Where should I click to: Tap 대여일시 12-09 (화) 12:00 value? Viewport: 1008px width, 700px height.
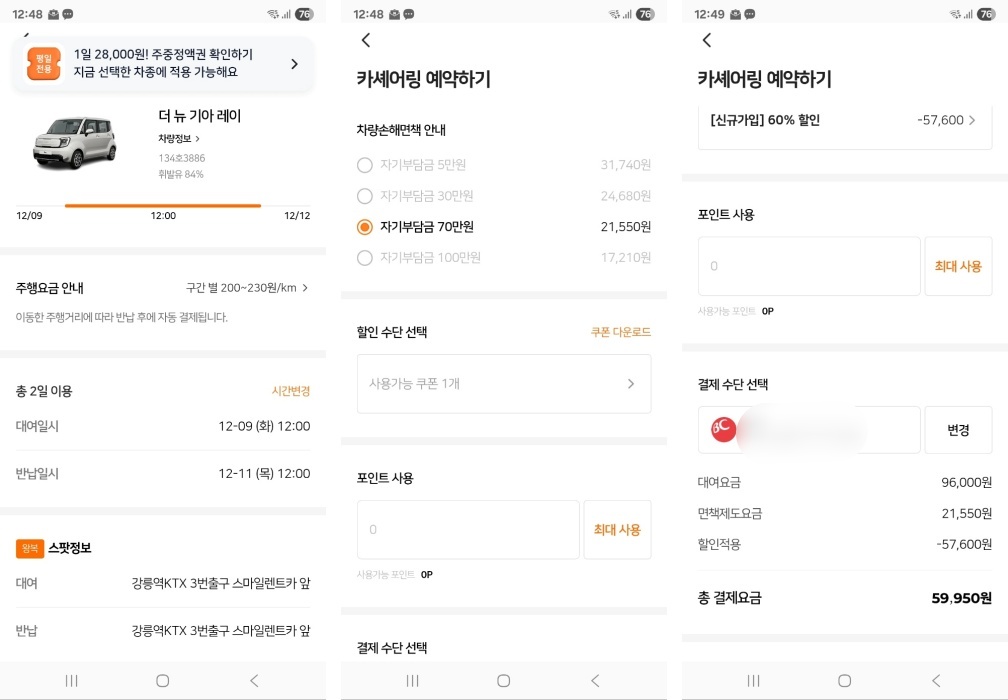click(x=264, y=426)
